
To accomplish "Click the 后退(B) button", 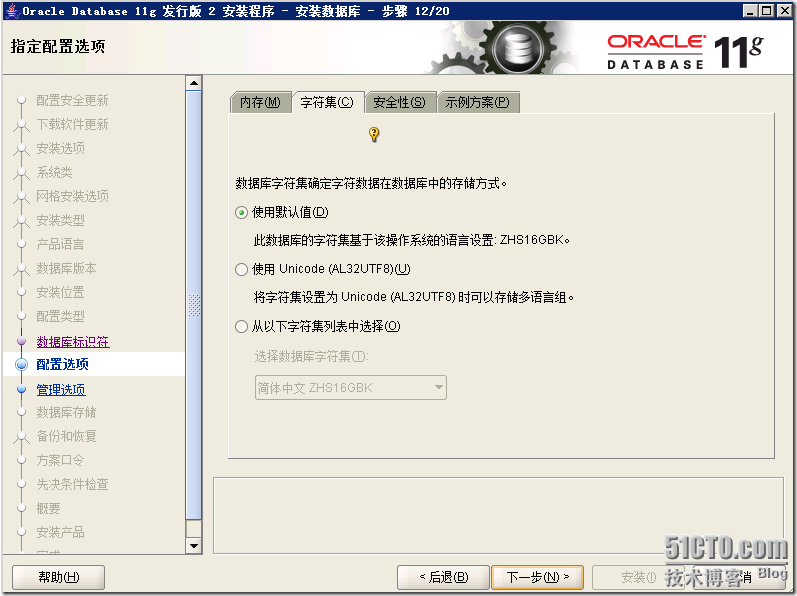I will [443, 577].
